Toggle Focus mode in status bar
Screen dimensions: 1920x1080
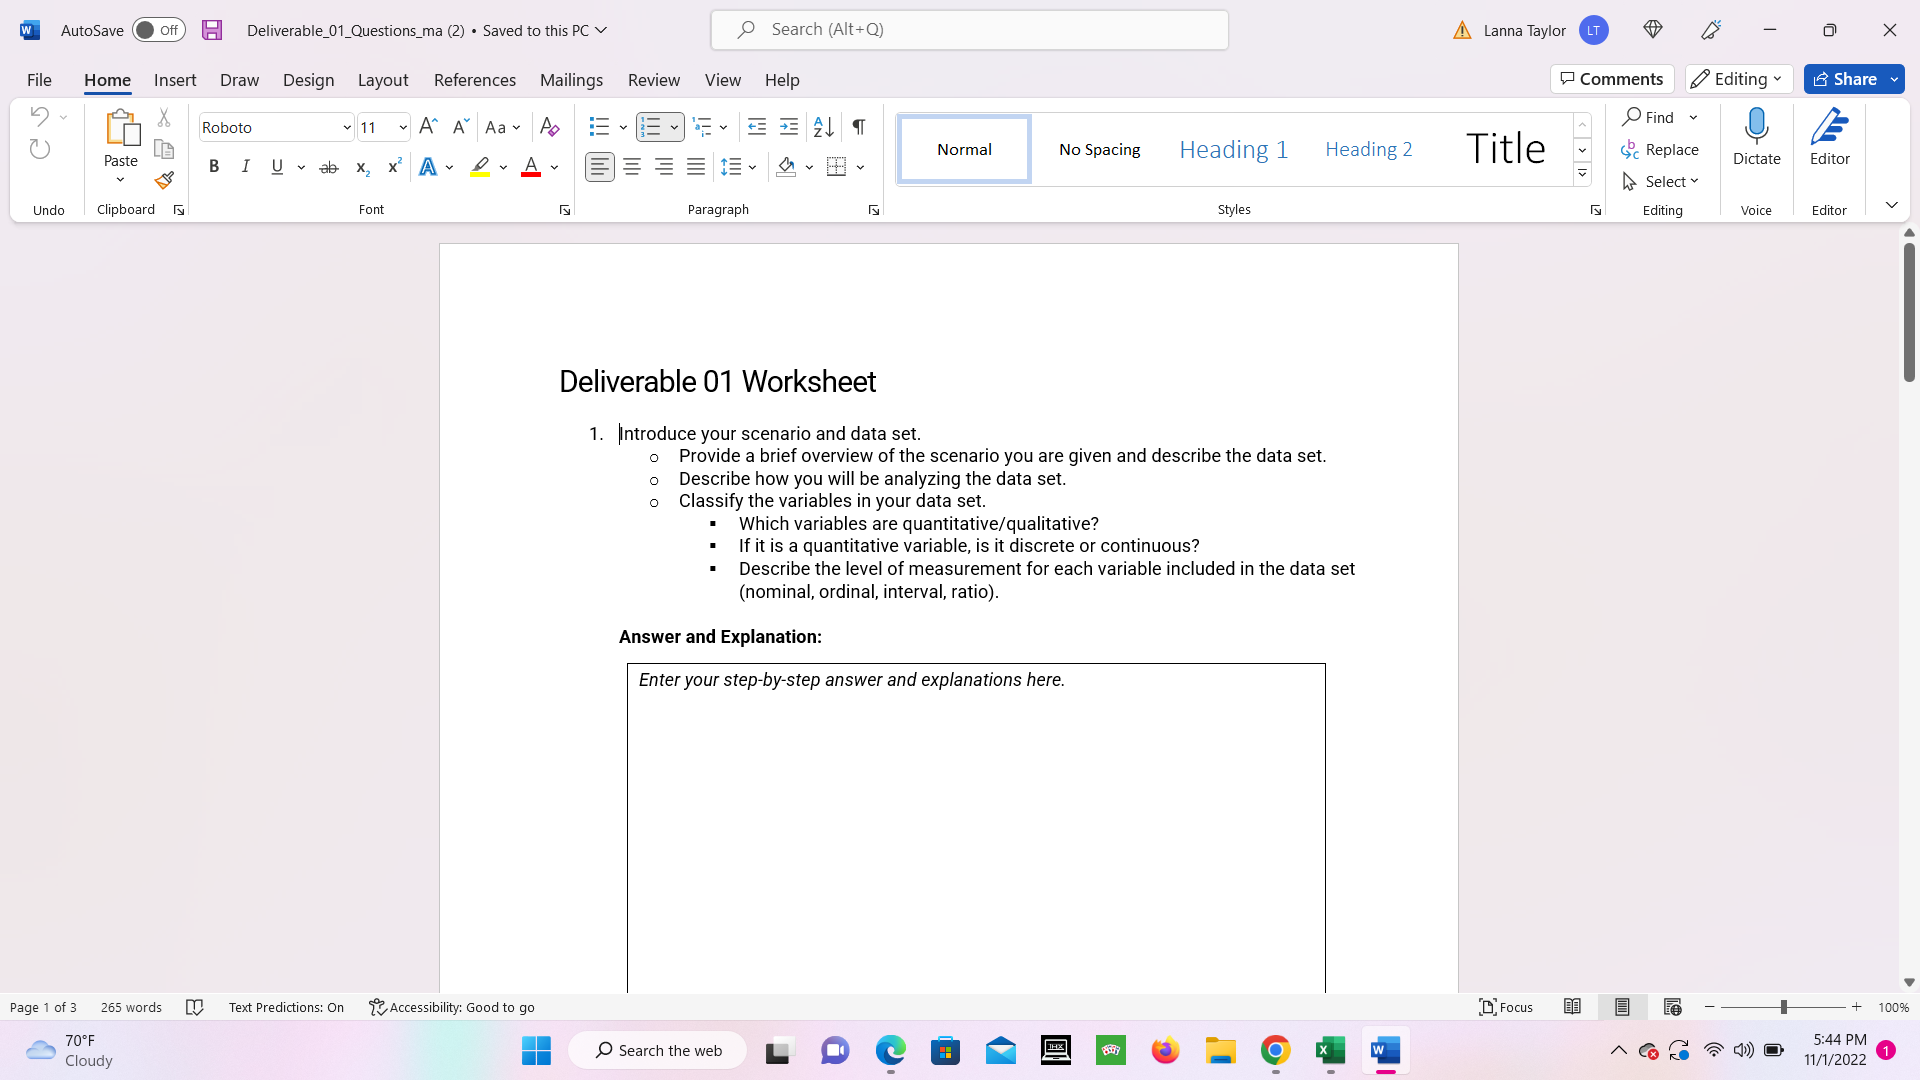(1506, 1007)
